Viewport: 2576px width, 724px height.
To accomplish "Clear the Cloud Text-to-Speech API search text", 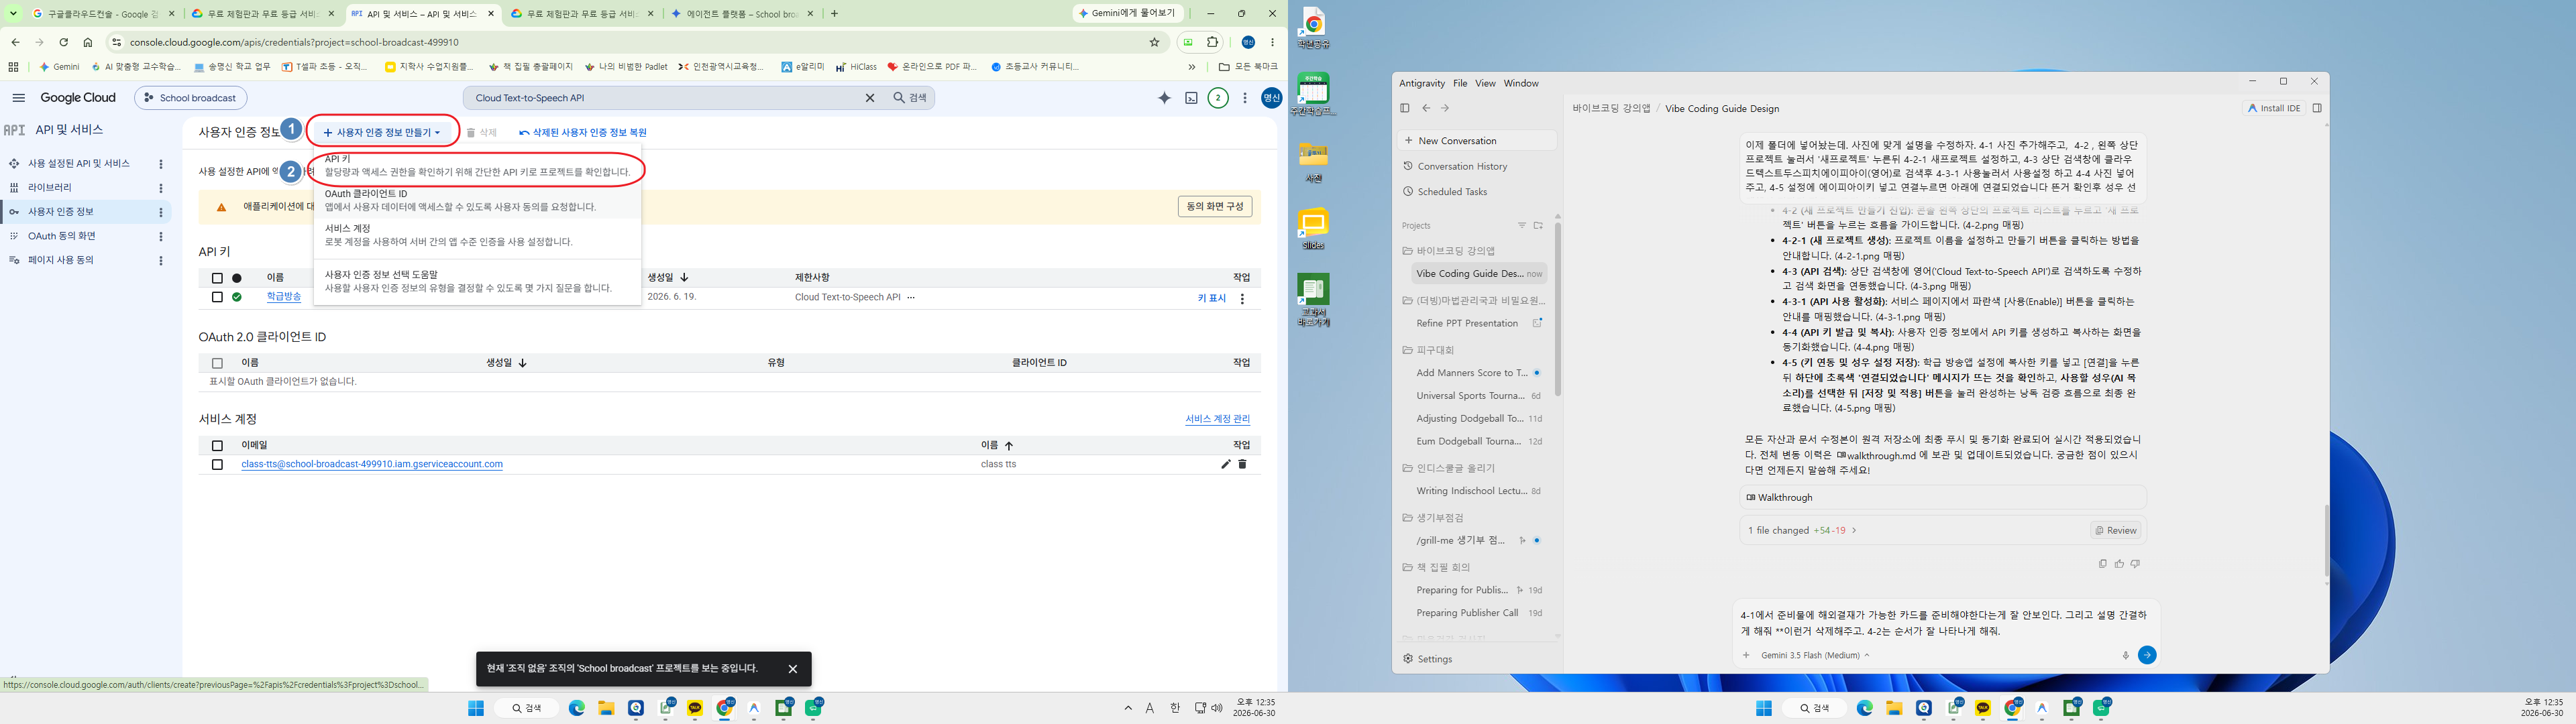I will pyautogui.click(x=870, y=98).
